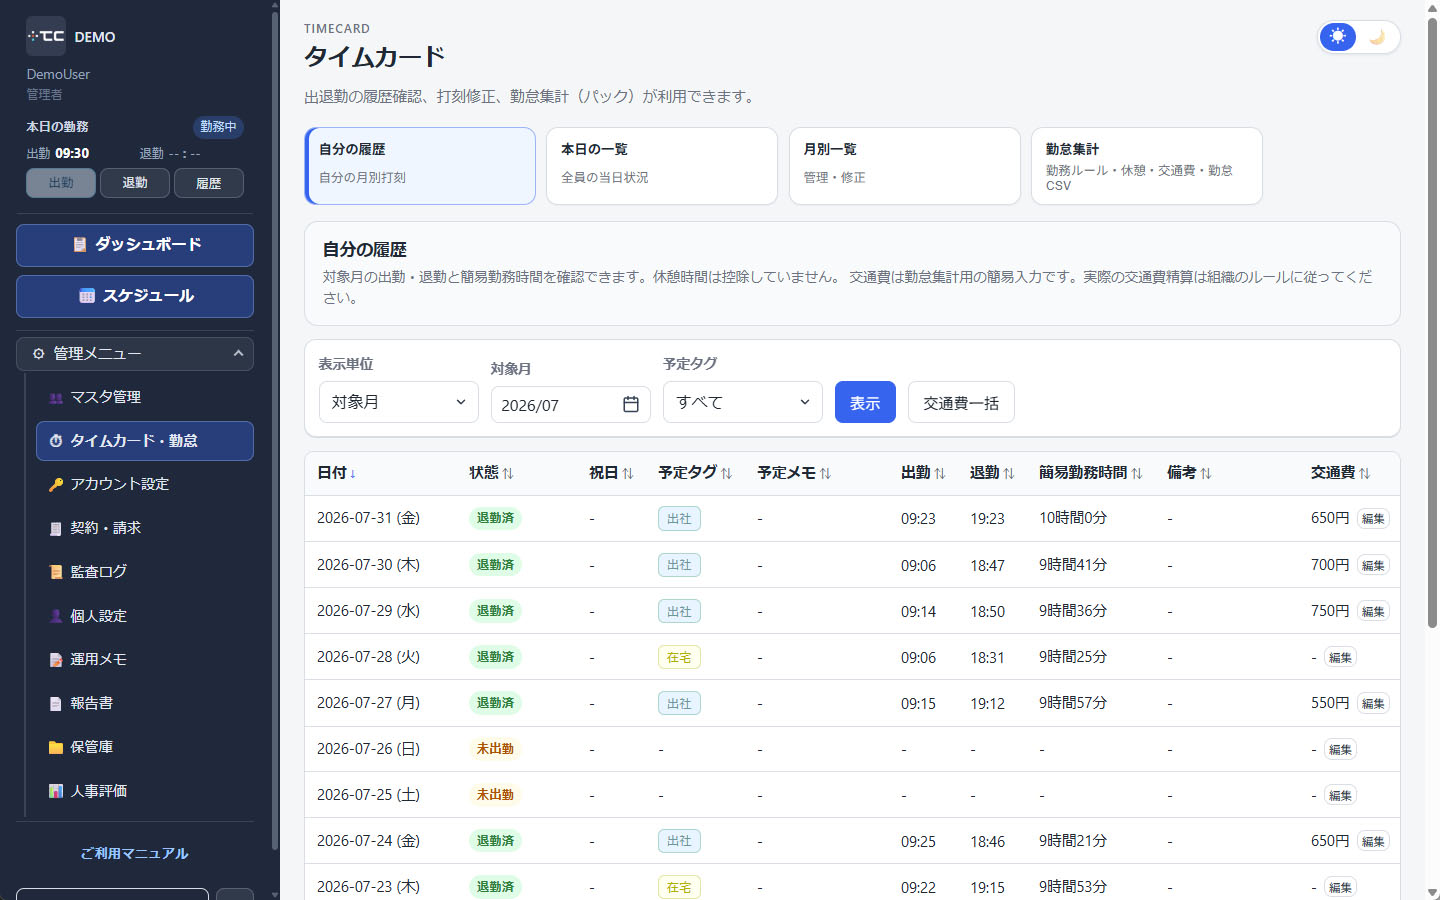The image size is (1440, 900).
Task: Edit 交通費 for 2026-07-27 row
Action: coord(1373,703)
